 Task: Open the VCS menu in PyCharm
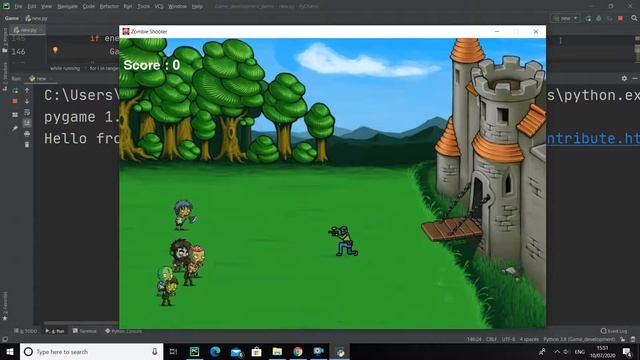[x=159, y=7]
